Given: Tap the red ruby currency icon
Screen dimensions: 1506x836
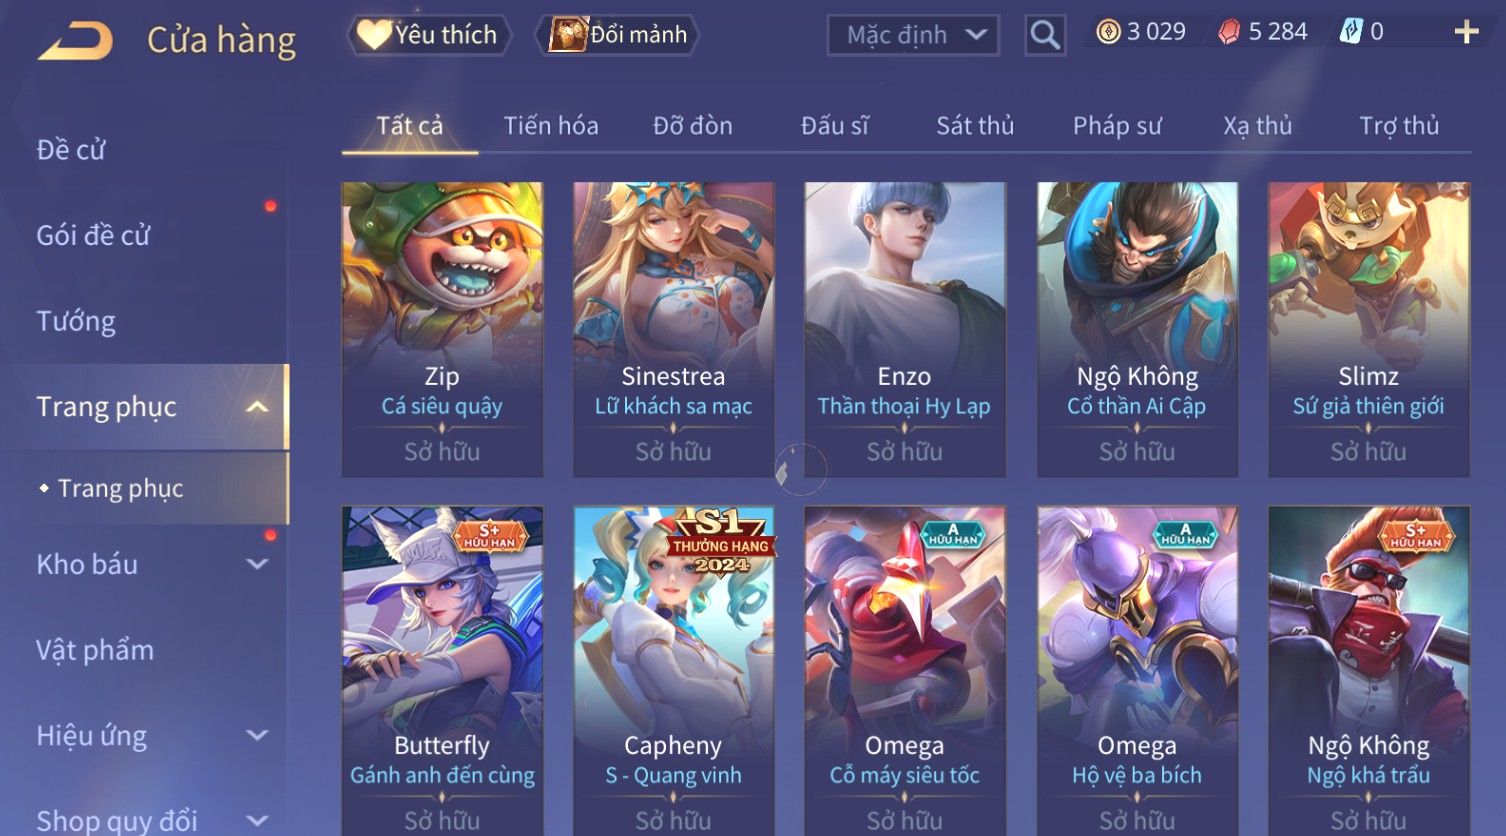Looking at the screenshot, I should click(x=1229, y=32).
